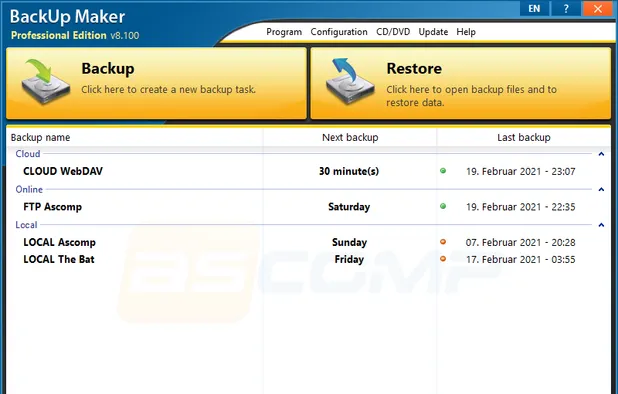Open the Configuration menu
The height and width of the screenshot is (394, 618).
coord(339,32)
